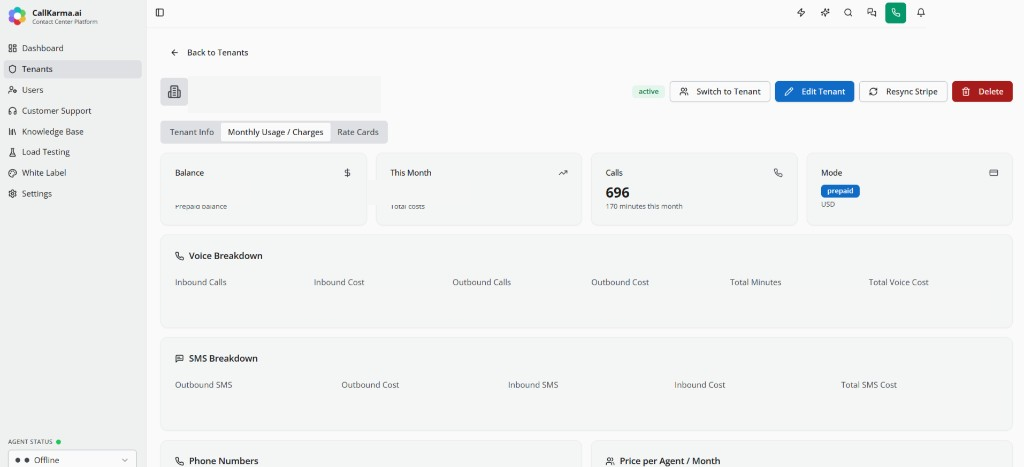Open the lightning bolt quick actions icon
This screenshot has height=467, width=1024.
click(x=801, y=12)
